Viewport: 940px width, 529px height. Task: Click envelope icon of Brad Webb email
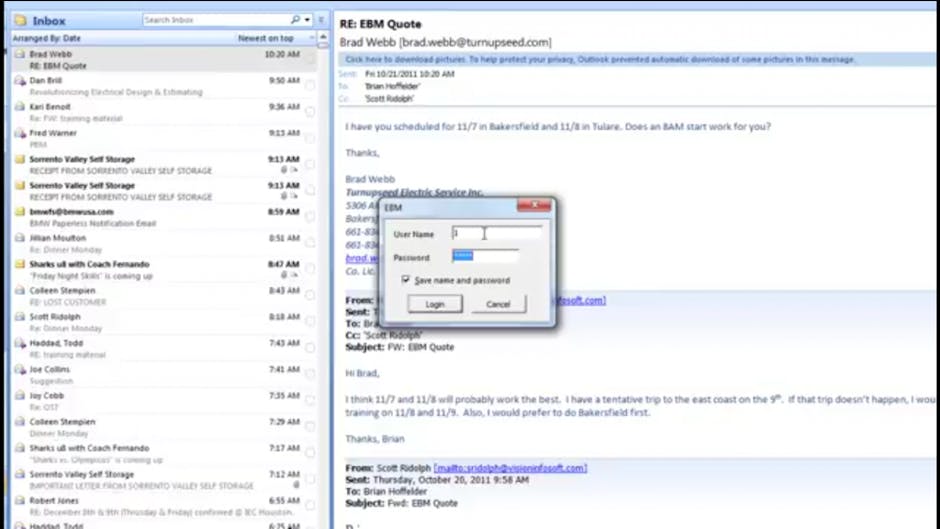[20, 54]
